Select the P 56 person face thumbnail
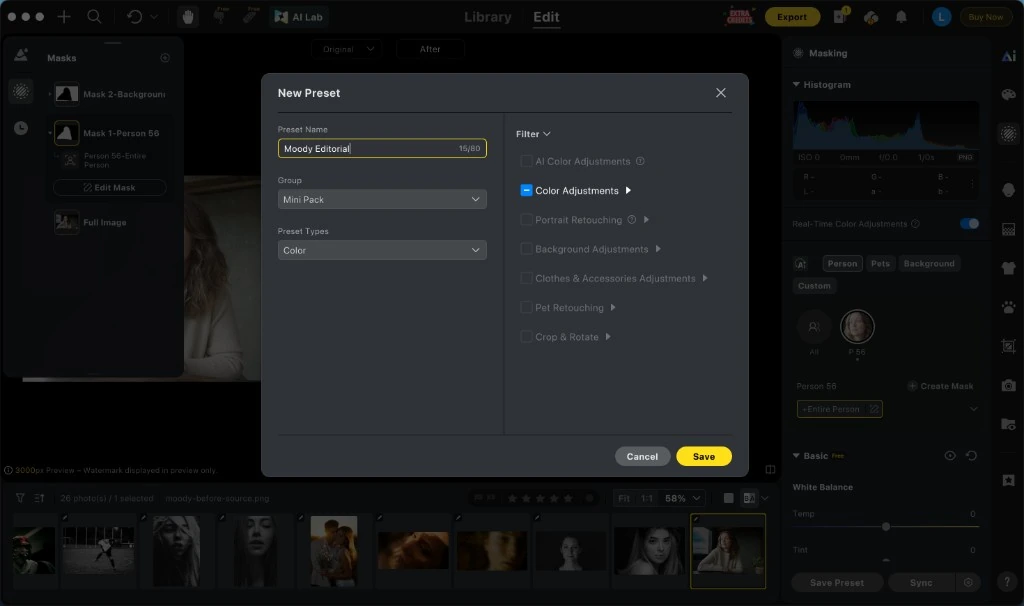The image size is (1024, 606). point(857,327)
